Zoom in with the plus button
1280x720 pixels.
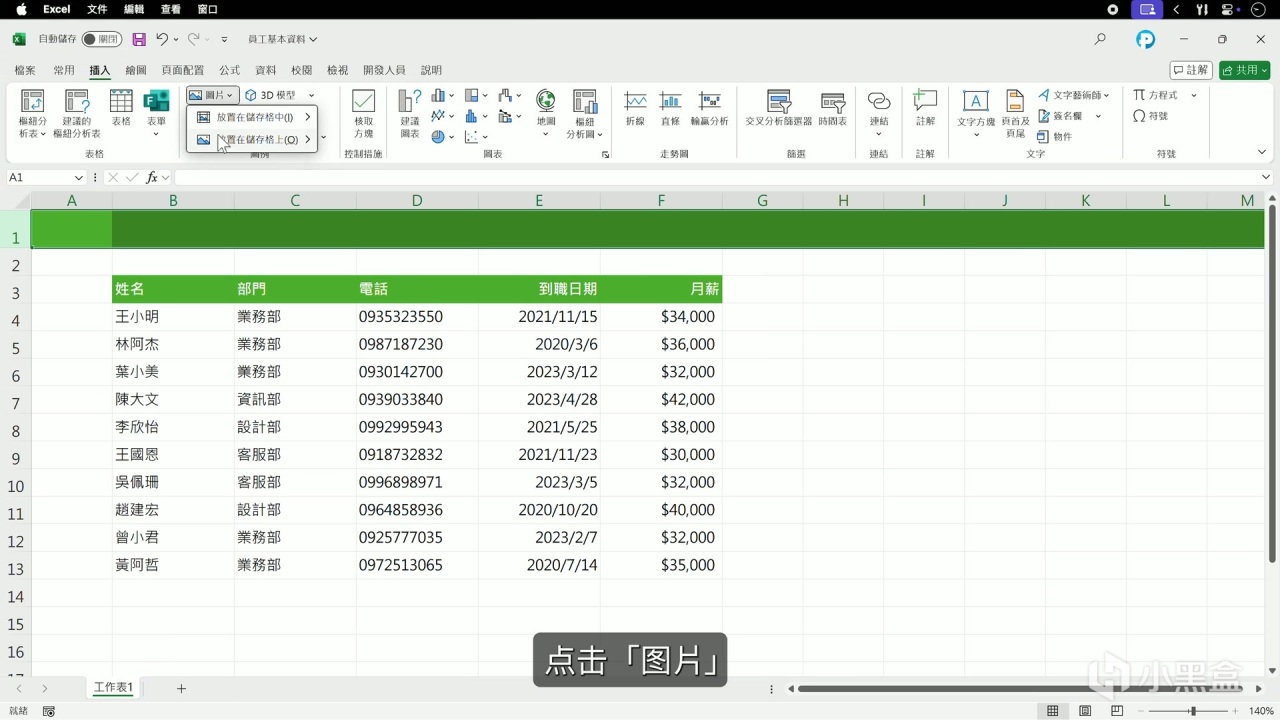coord(1237,711)
